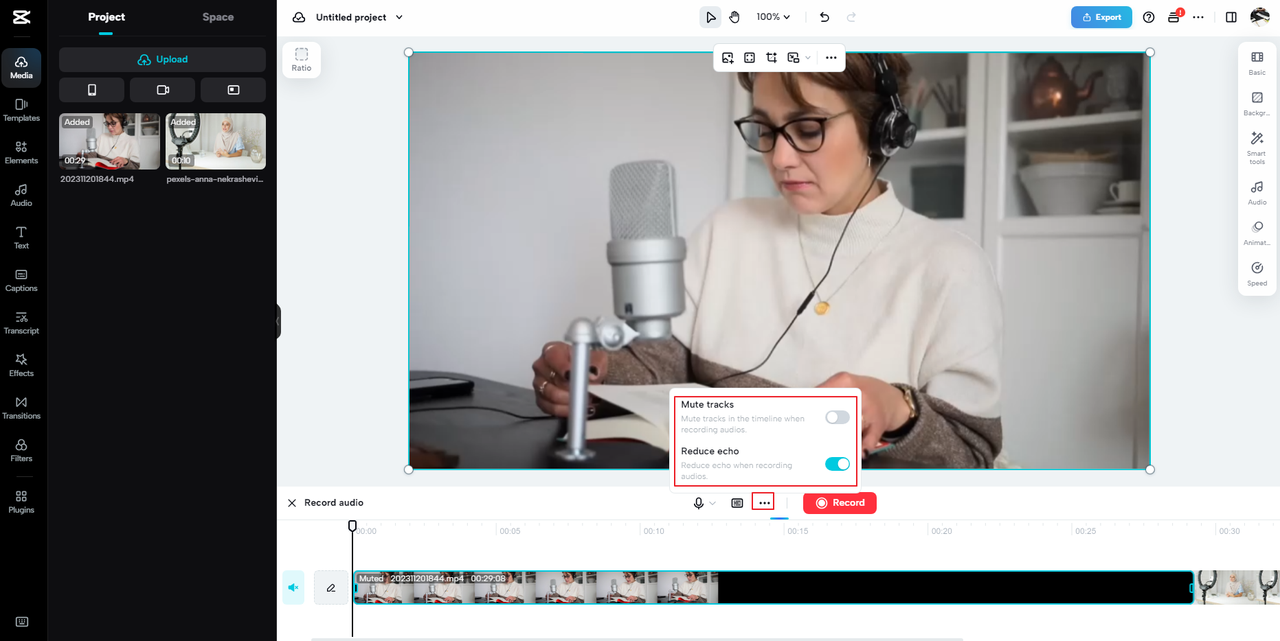Screen dimensions: 1280x641
Task: Select the 202311201844.mp4 media thumbnail
Action: click(110, 141)
